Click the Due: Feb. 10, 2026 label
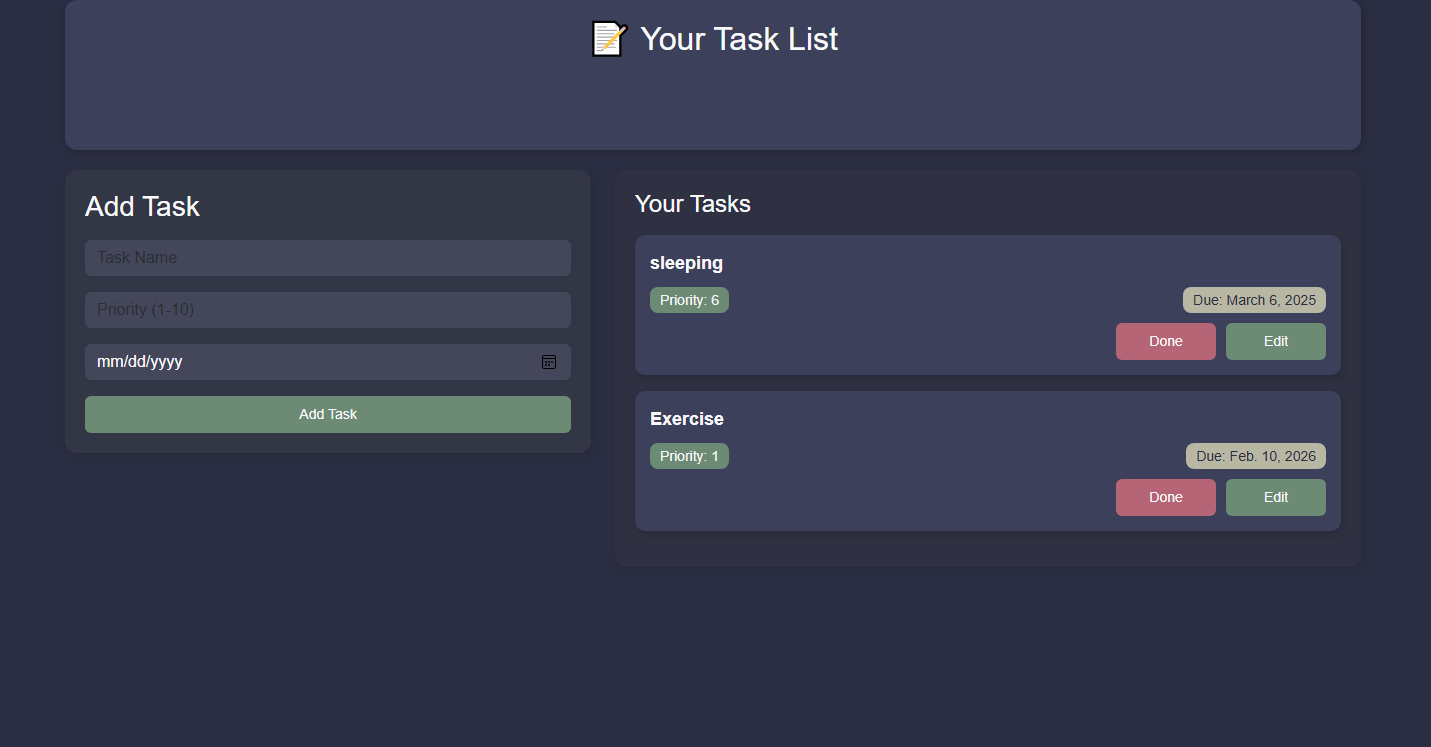This screenshot has height=747, width=1431. [x=1255, y=455]
